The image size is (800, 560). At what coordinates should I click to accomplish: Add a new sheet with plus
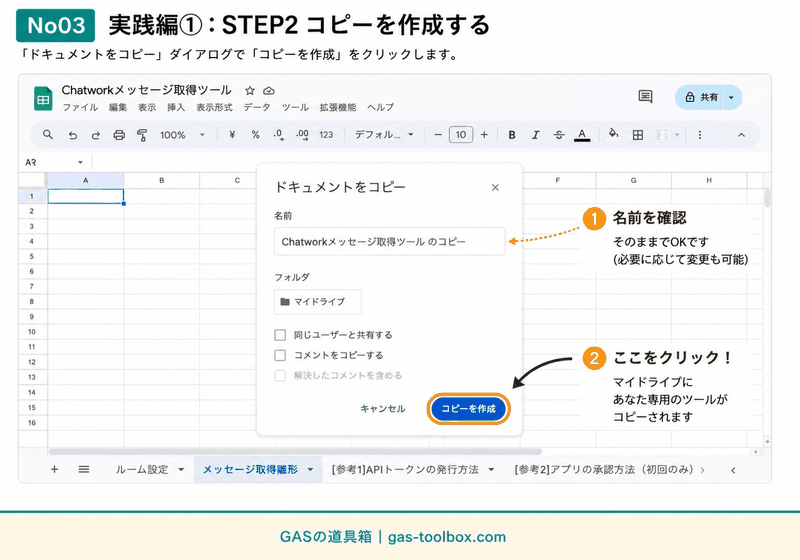pyautogui.click(x=54, y=469)
